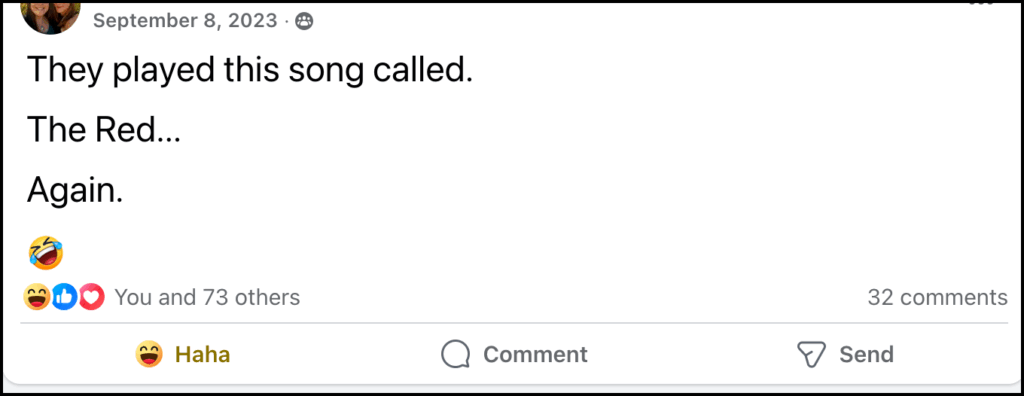This screenshot has height=396, width=1024.
Task: Click the Send button
Action: pyautogui.click(x=845, y=355)
